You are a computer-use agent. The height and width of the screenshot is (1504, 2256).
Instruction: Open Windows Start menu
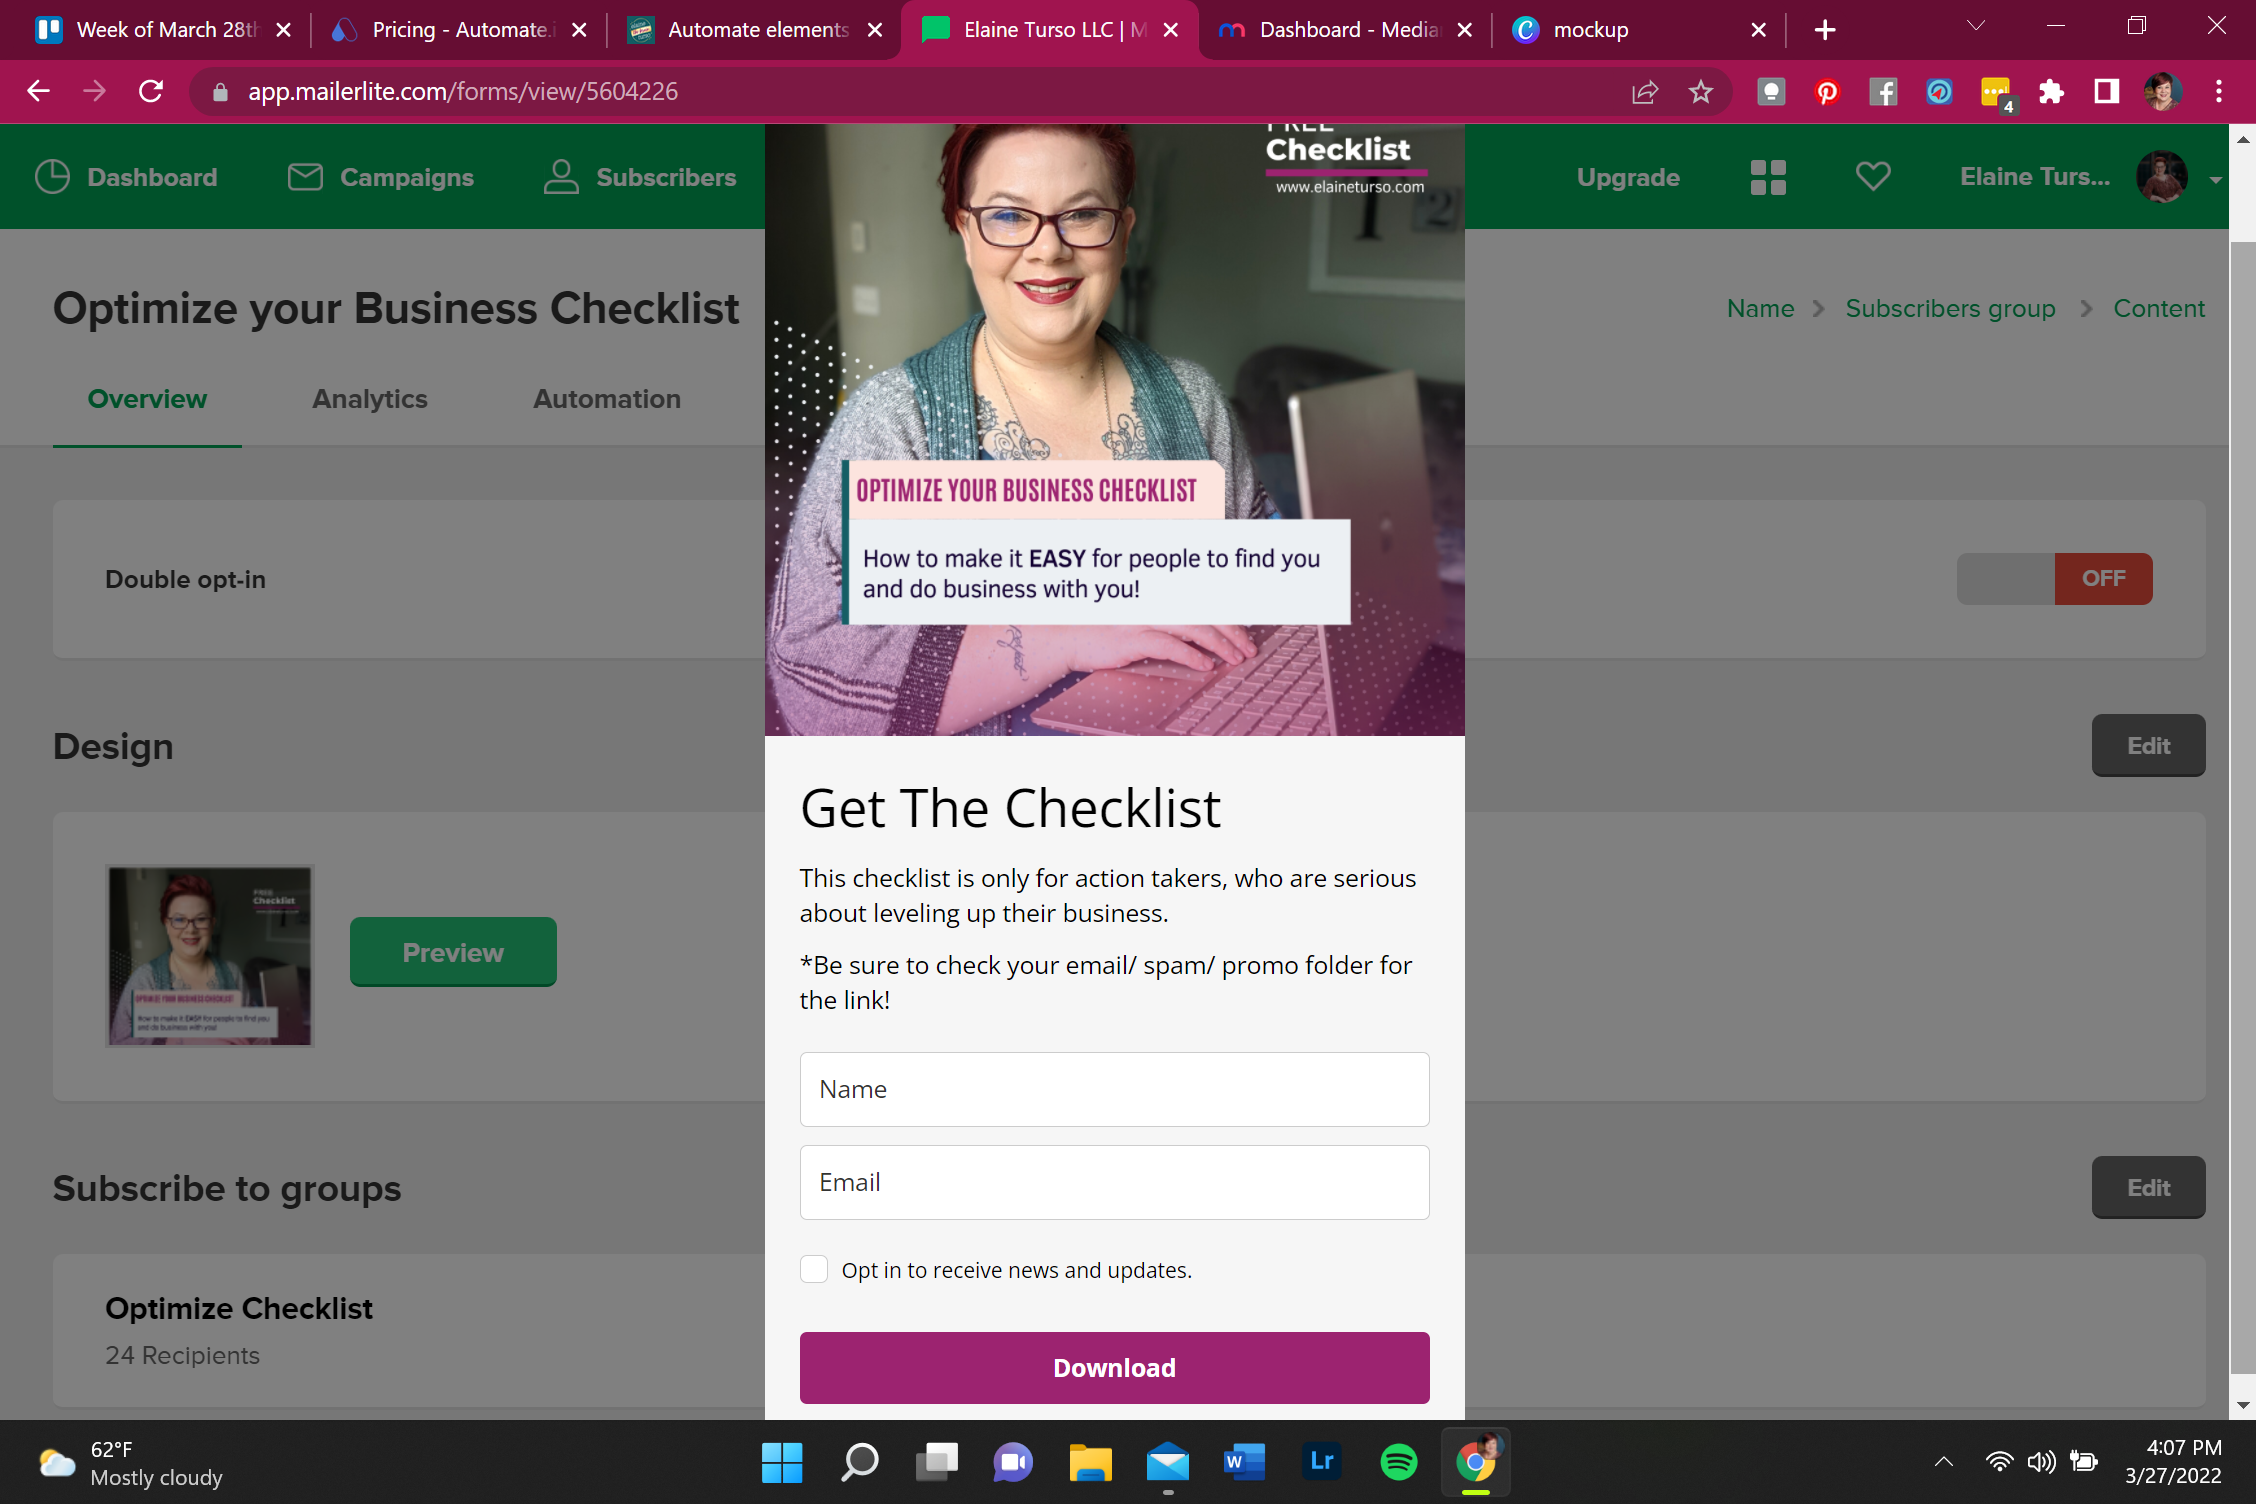click(782, 1463)
